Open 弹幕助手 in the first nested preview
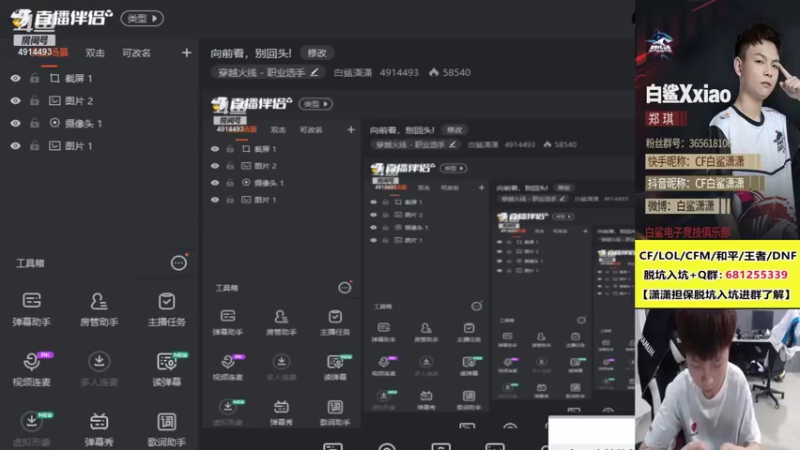Screen dimensions: 800x450 point(228,322)
